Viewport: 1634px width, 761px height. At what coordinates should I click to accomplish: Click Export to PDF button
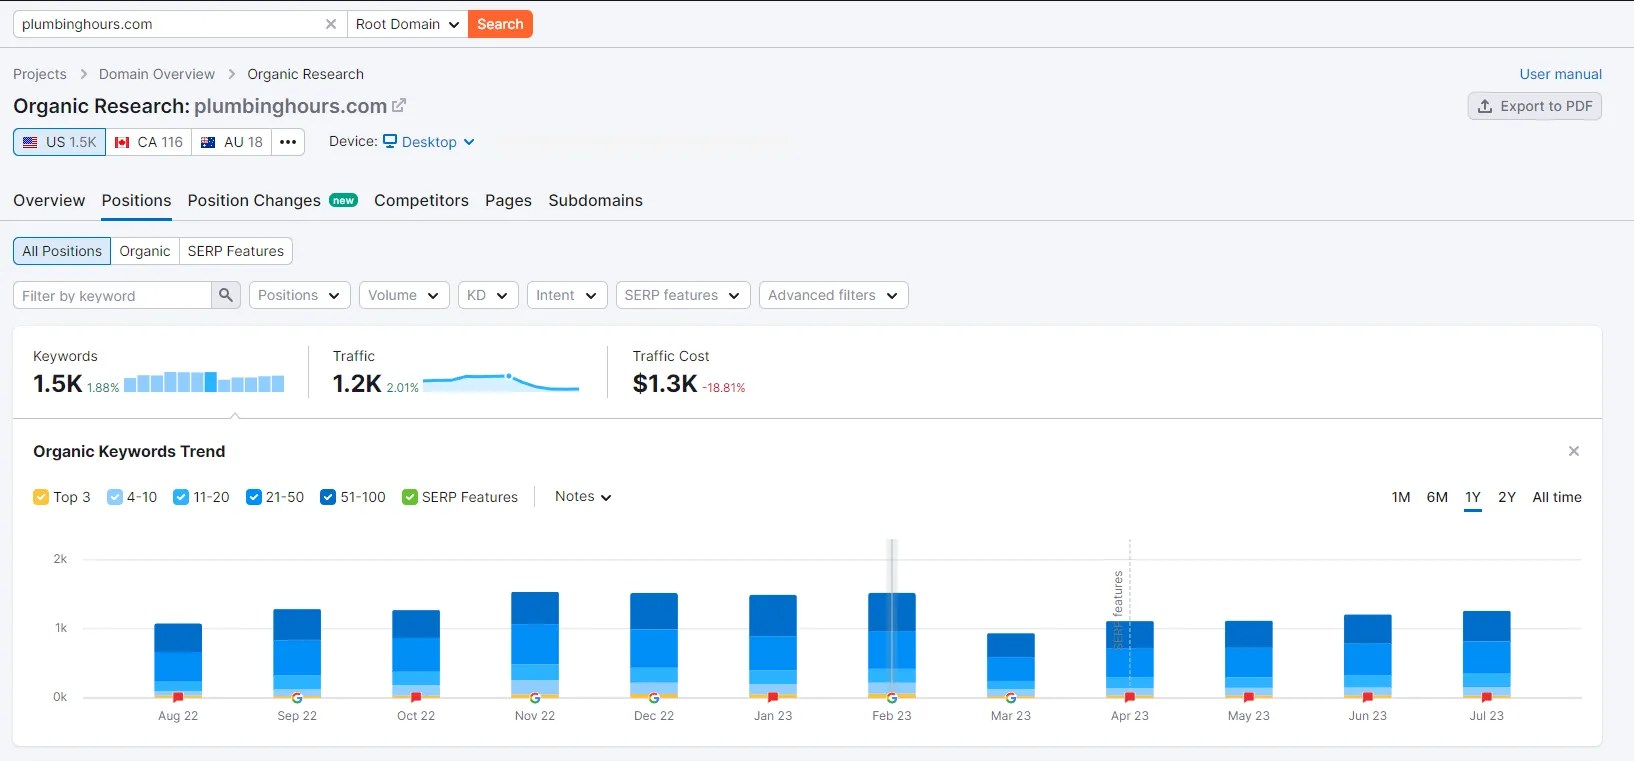pos(1535,106)
